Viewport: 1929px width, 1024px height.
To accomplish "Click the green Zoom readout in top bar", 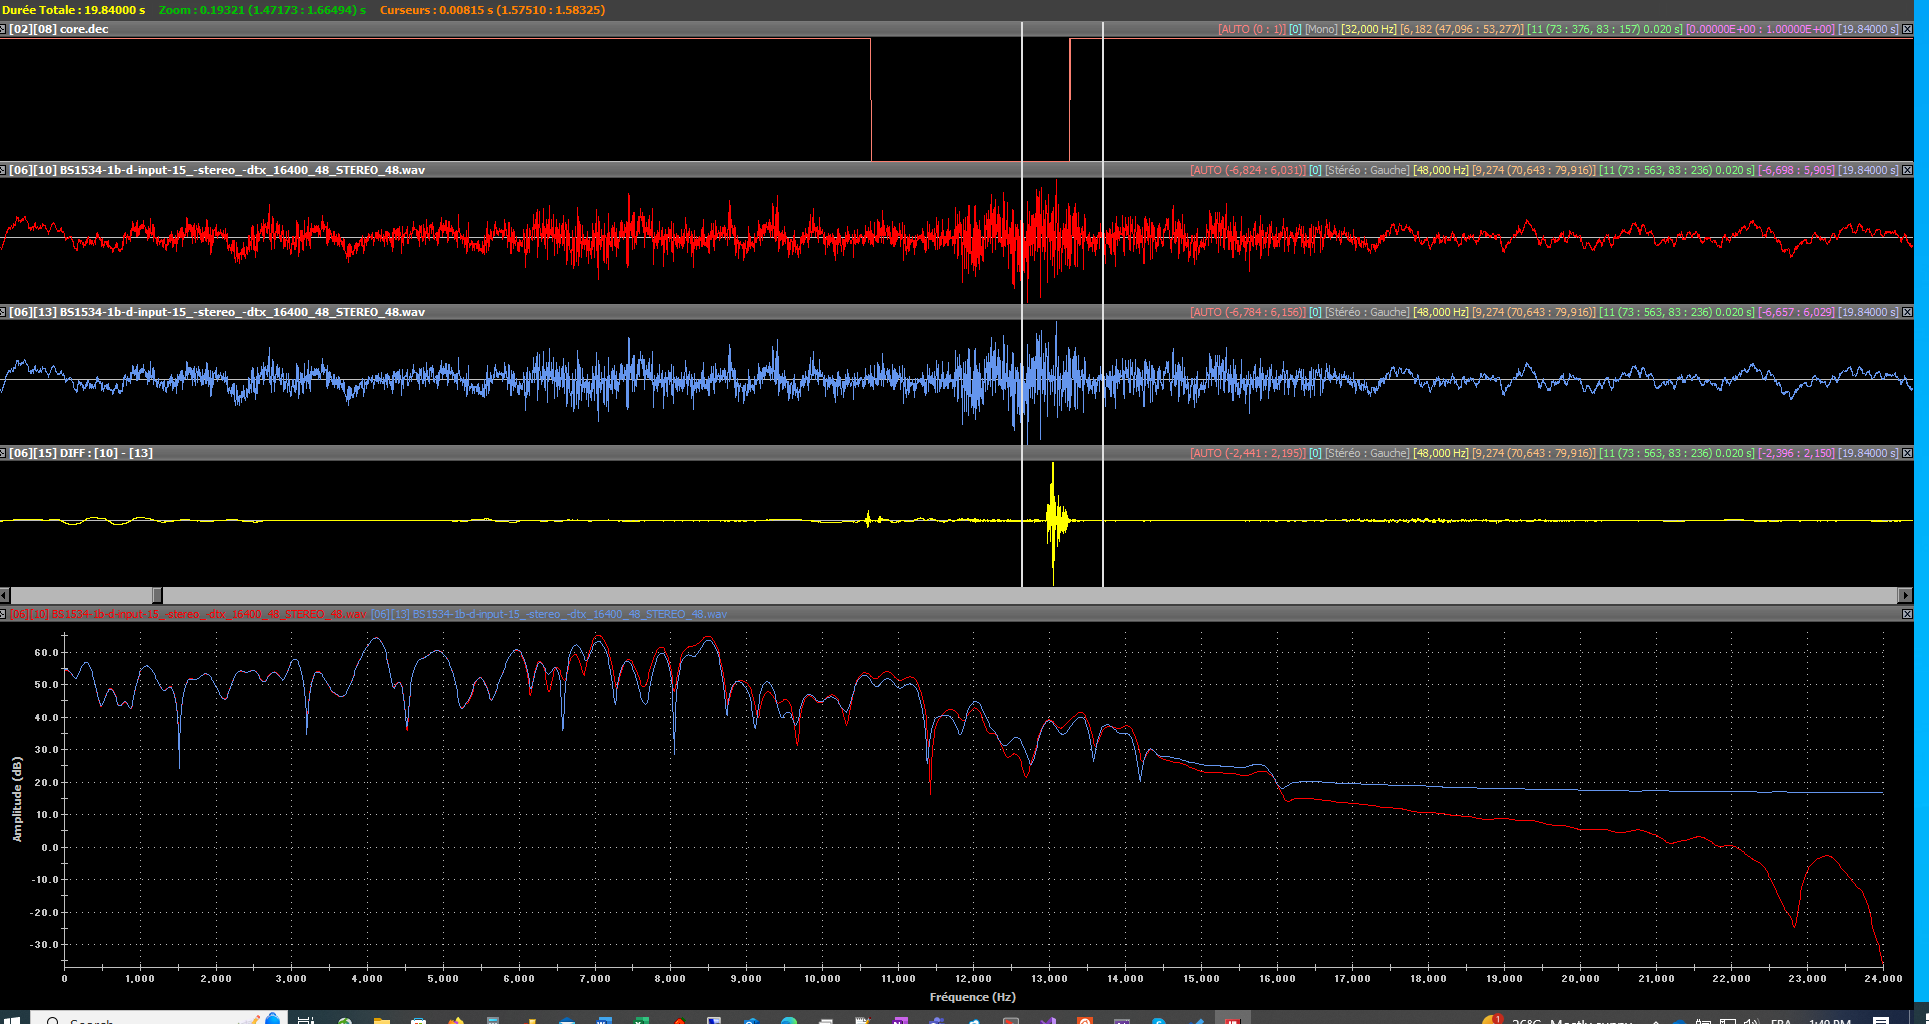I will [x=262, y=9].
